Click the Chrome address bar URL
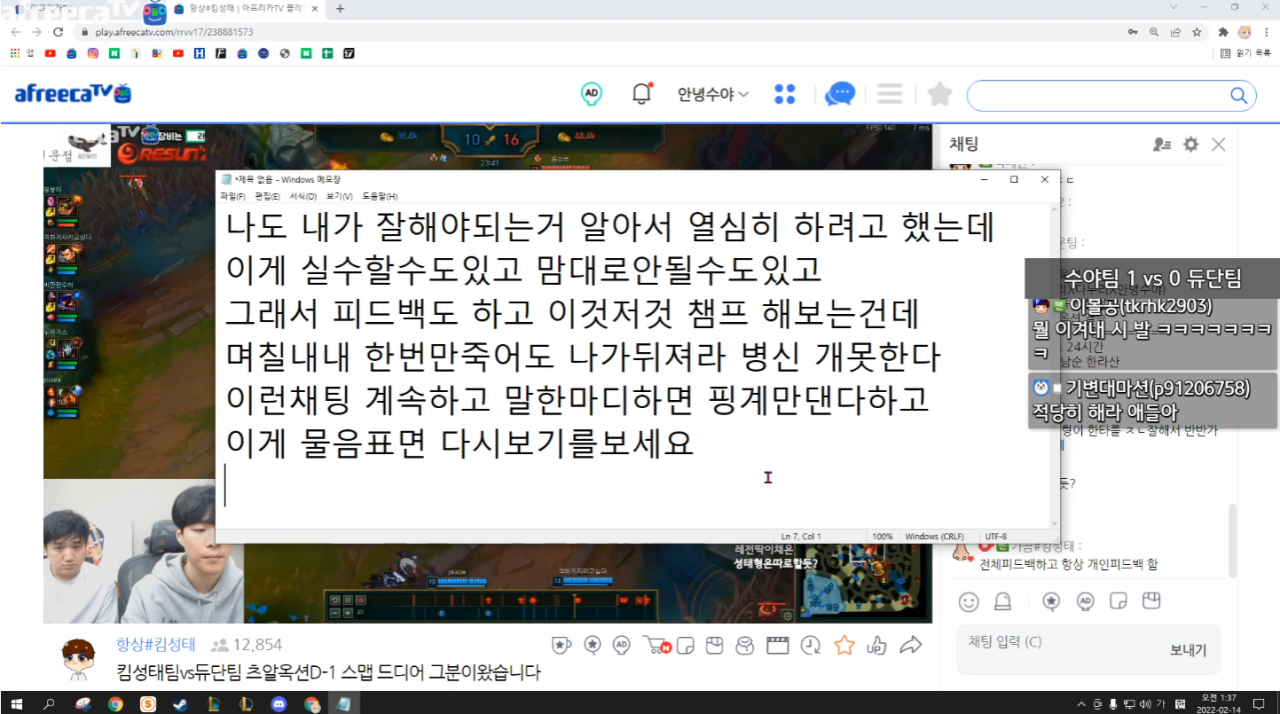Viewport: 1280px width, 714px height. coord(174,32)
